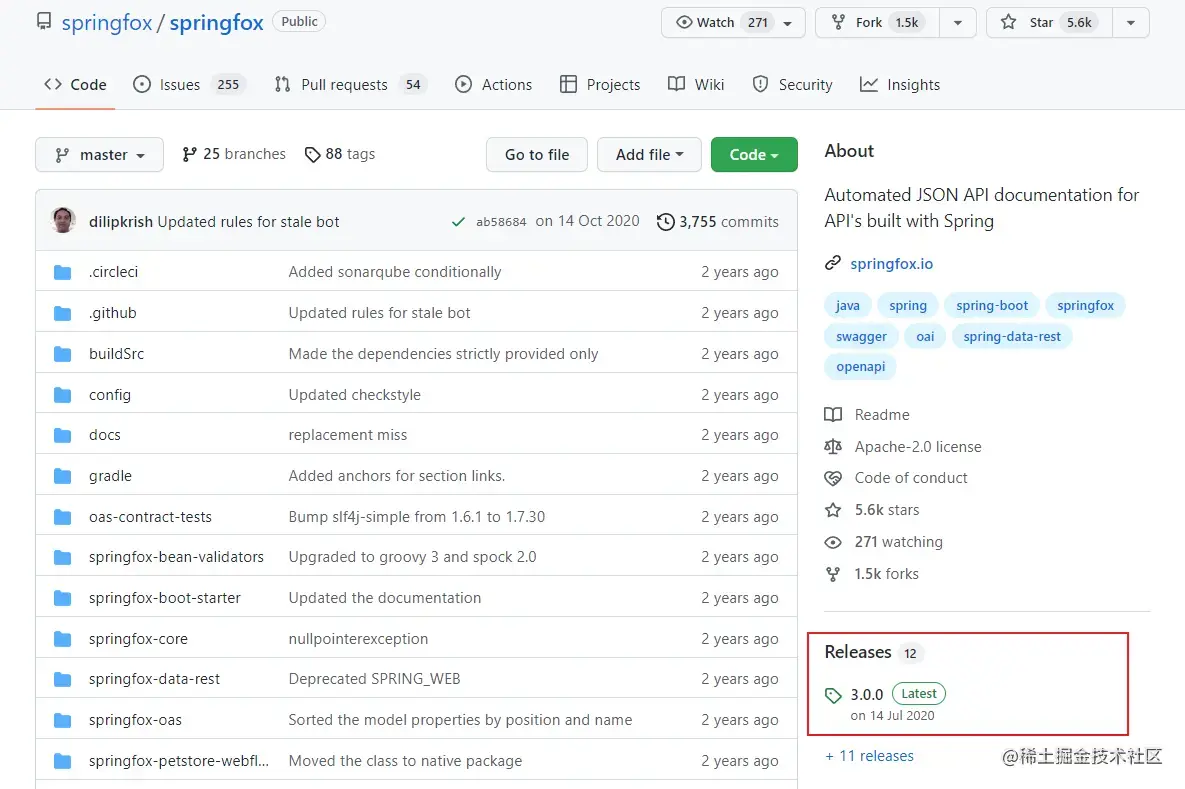
Task: Open the buildSrc folder icon
Action: click(63, 354)
